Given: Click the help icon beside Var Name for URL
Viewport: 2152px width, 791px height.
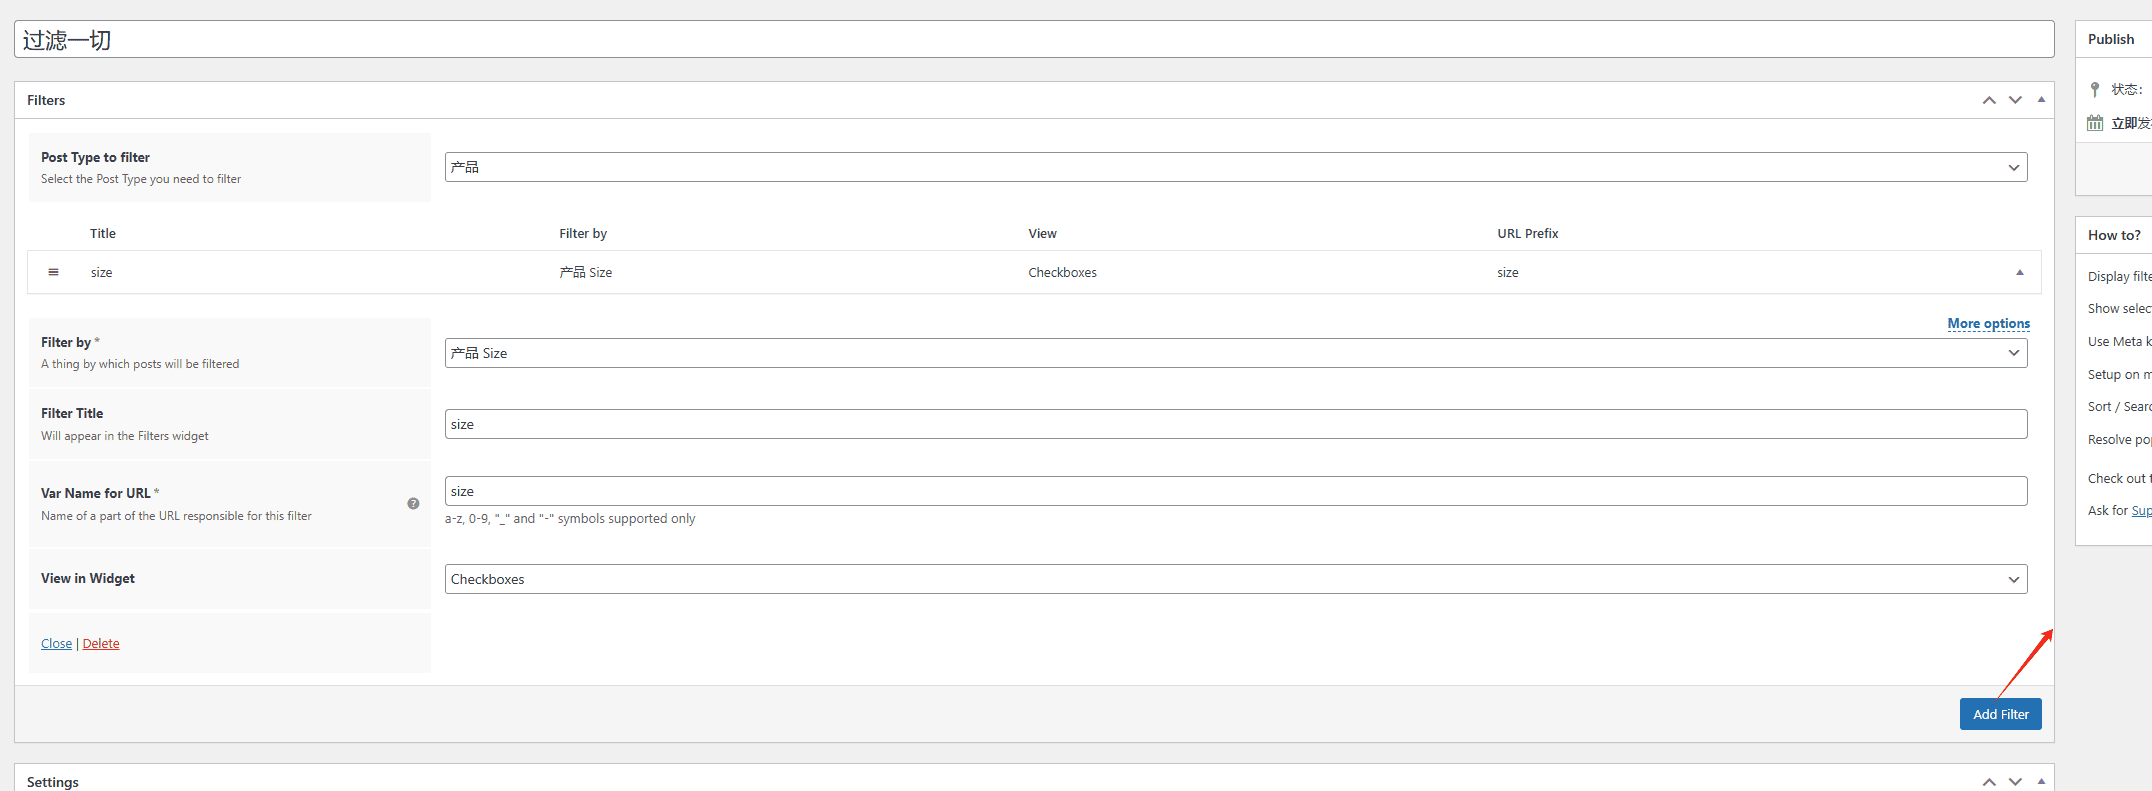Looking at the screenshot, I should tap(413, 503).
